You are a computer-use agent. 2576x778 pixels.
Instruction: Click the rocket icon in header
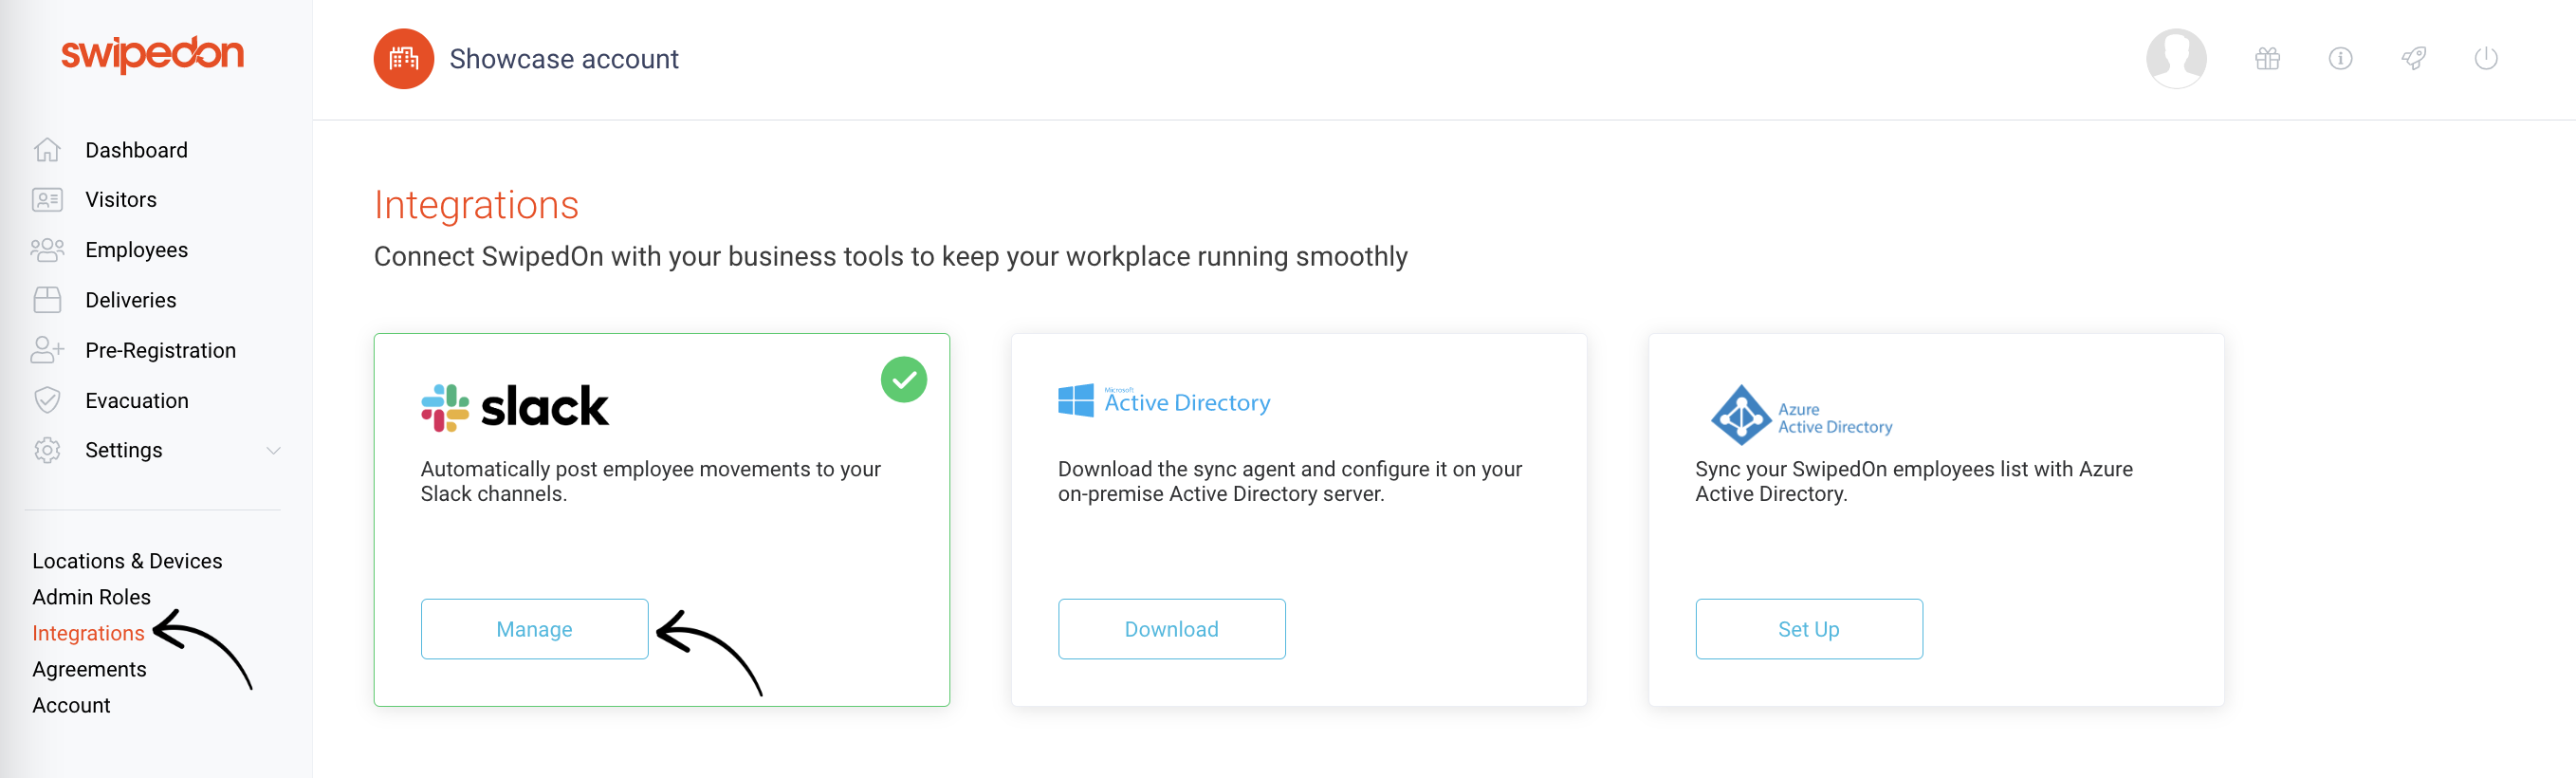pyautogui.click(x=2413, y=59)
